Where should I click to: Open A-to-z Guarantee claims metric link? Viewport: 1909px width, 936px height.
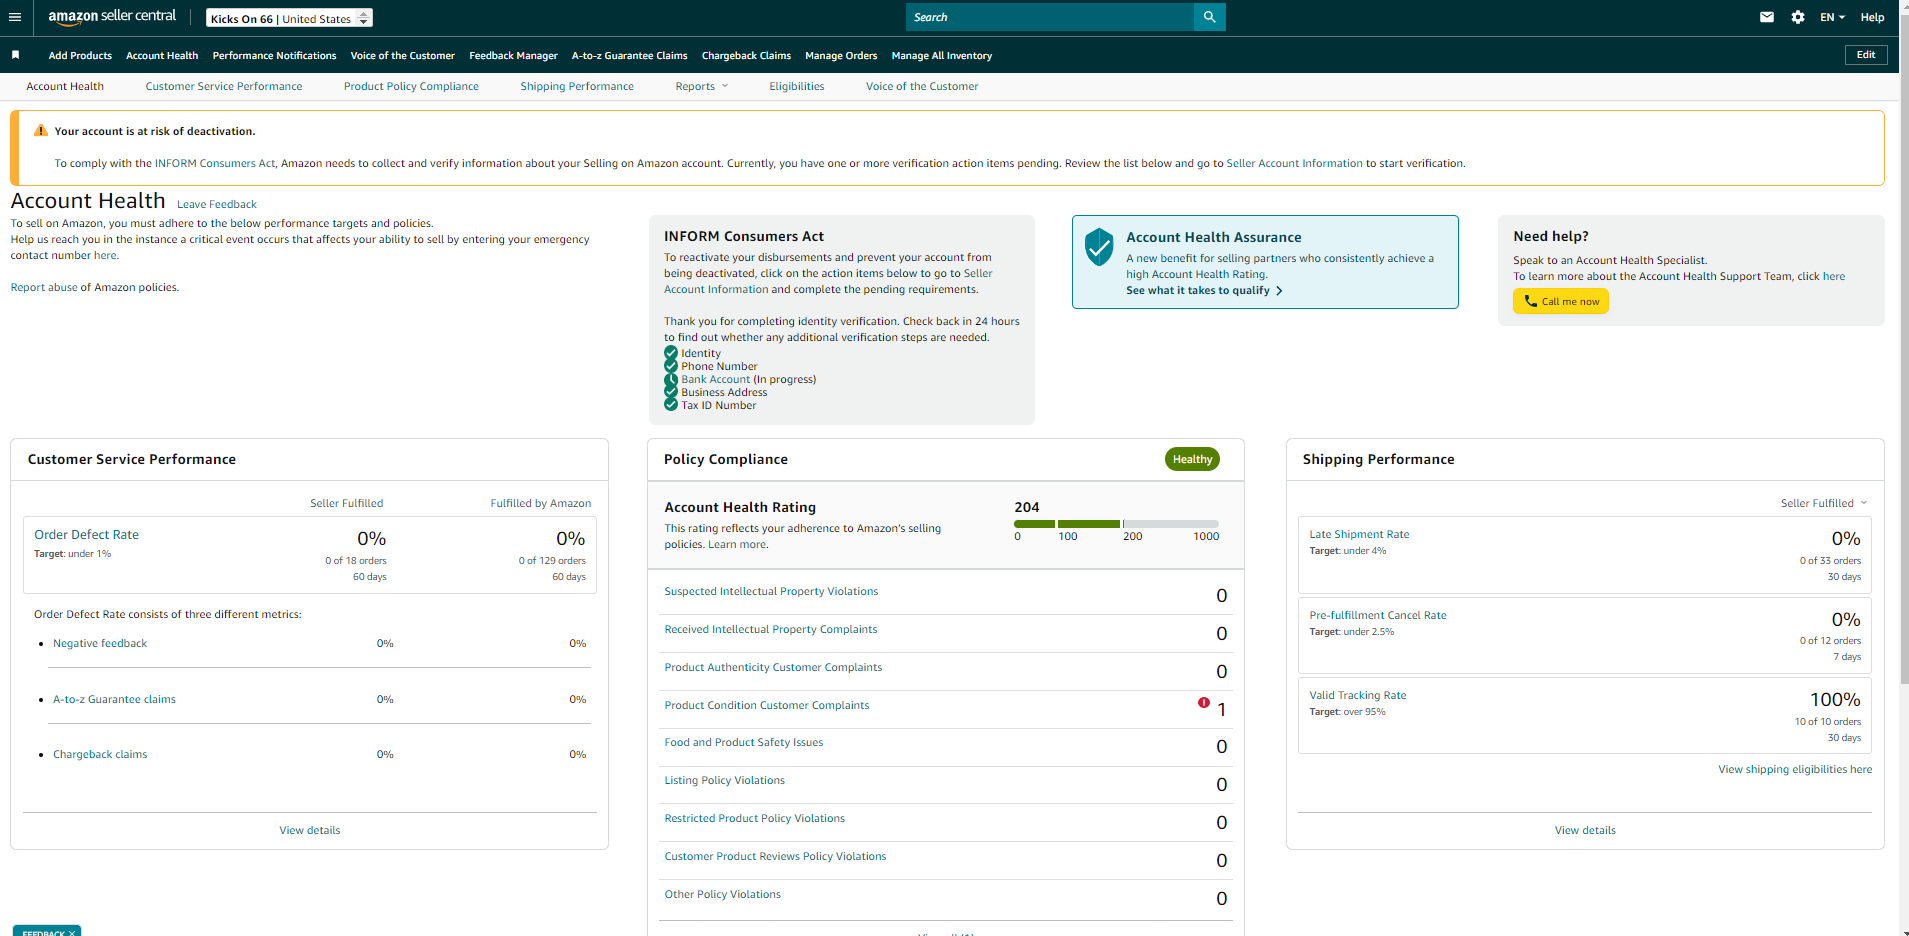point(114,700)
